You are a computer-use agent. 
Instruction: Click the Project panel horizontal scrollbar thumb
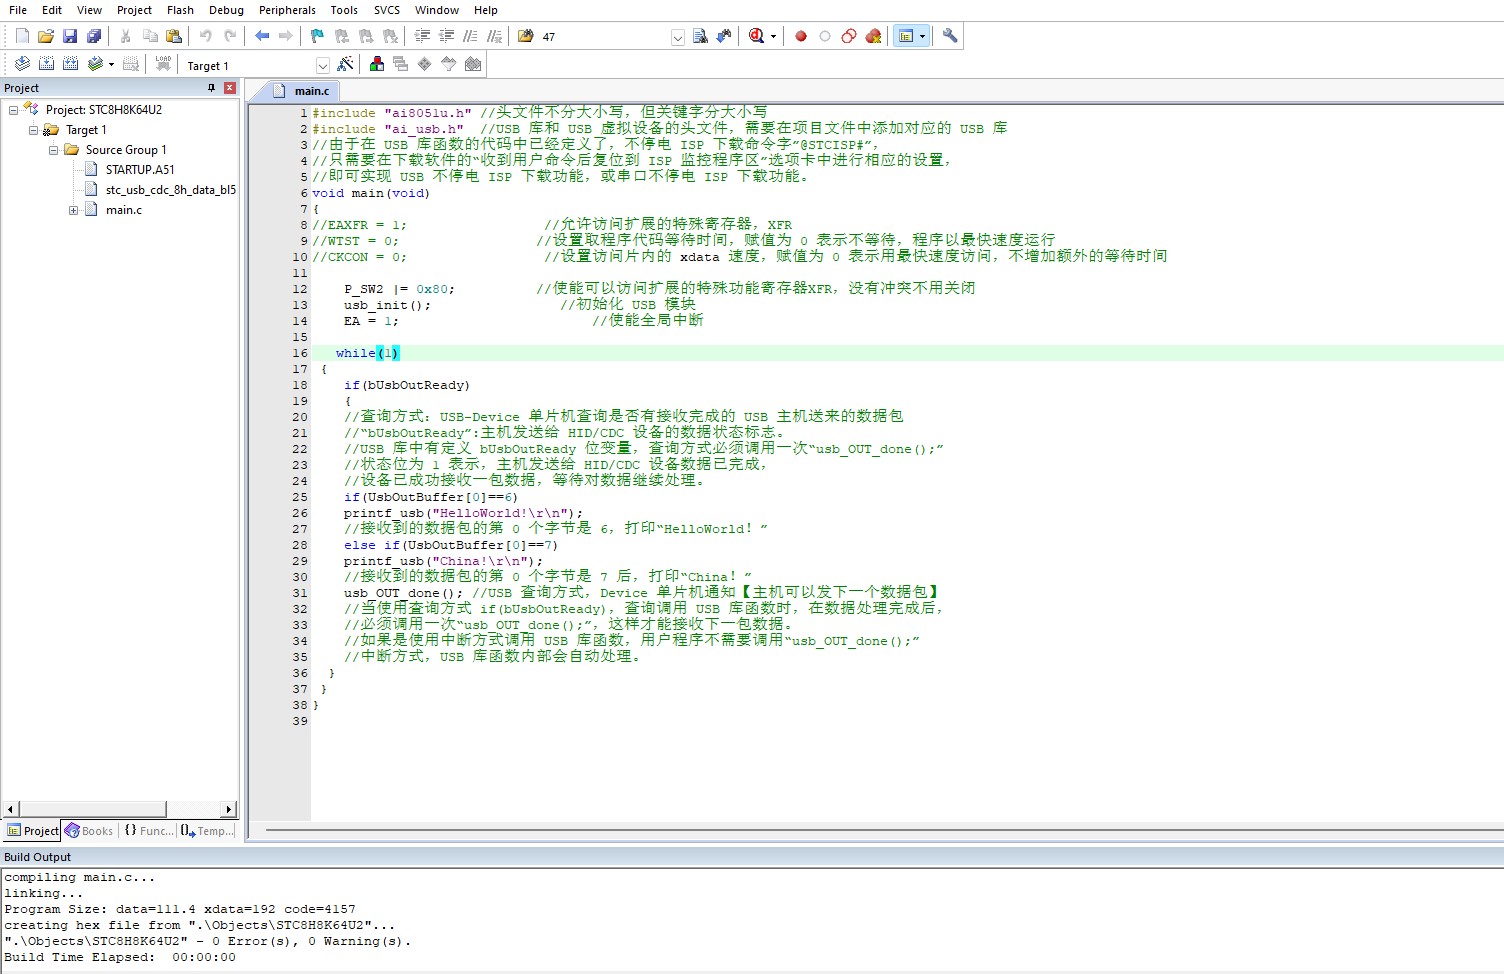coord(92,809)
